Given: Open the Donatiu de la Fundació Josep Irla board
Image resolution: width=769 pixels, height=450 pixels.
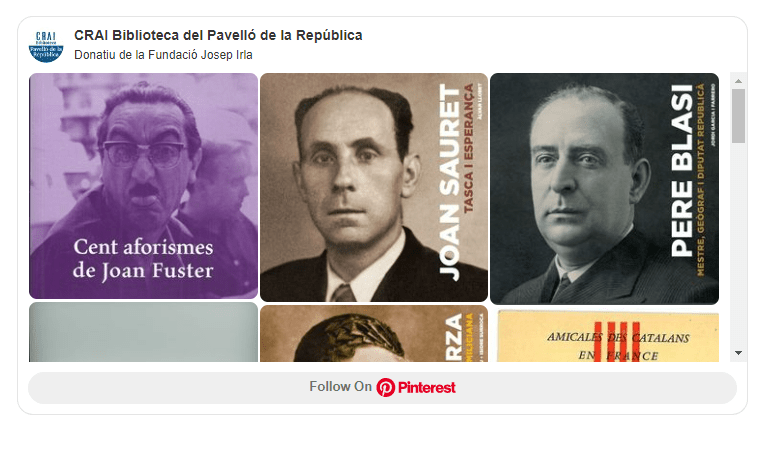Looking at the screenshot, I should click(x=163, y=55).
